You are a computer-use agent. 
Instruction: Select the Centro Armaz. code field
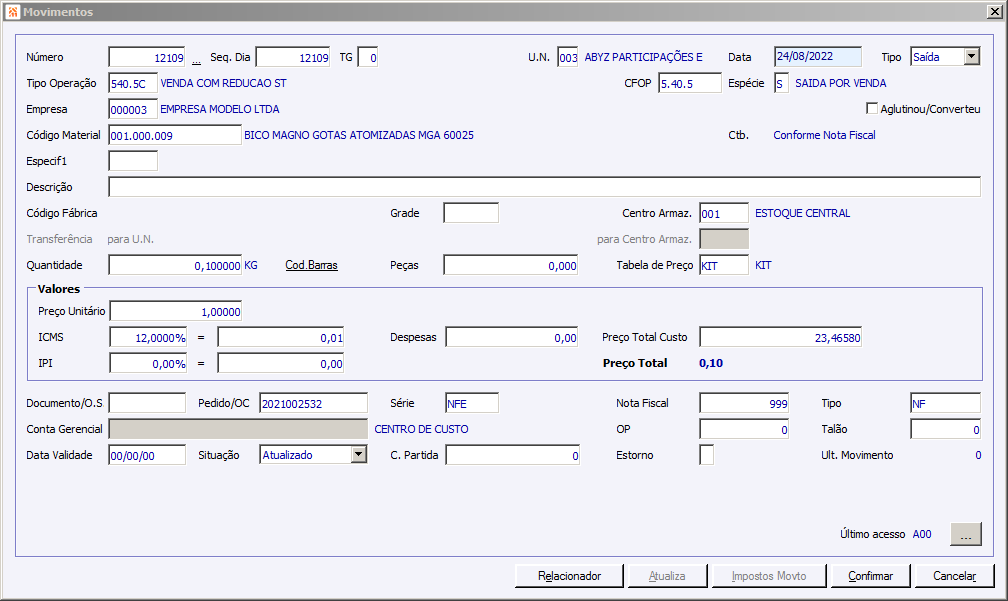pos(724,213)
